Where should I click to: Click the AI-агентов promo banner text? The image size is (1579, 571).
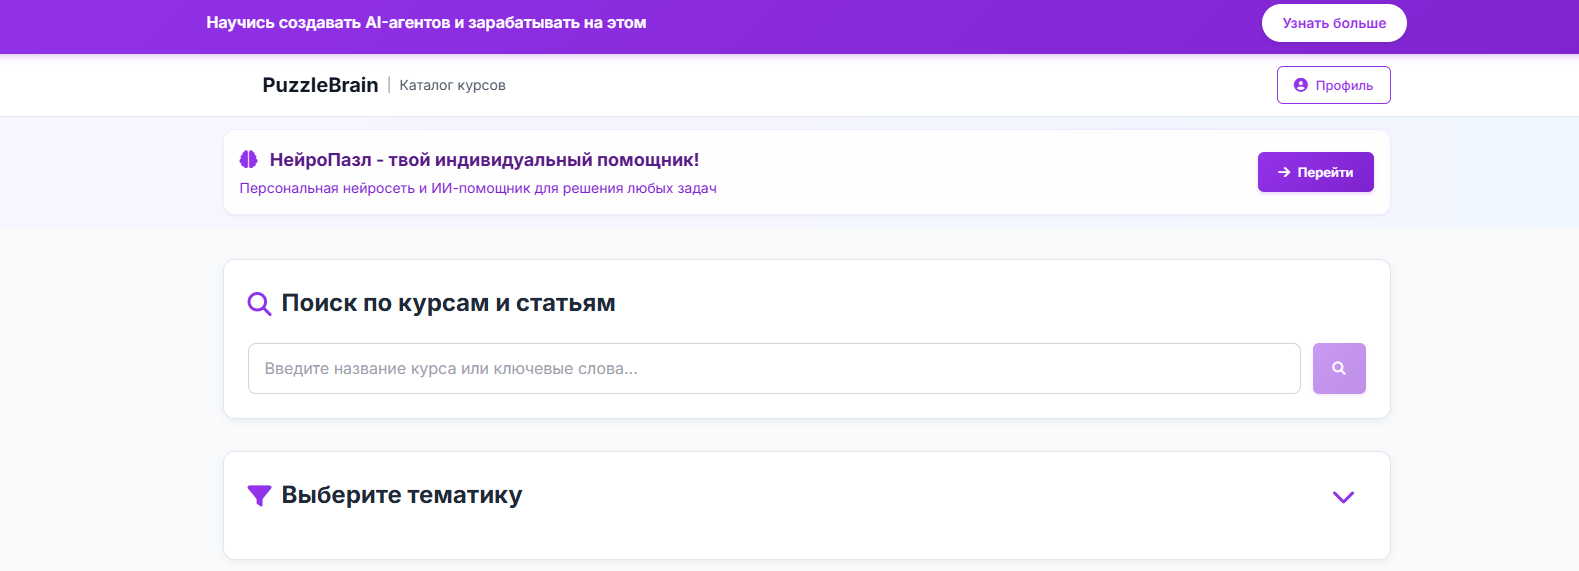click(426, 23)
